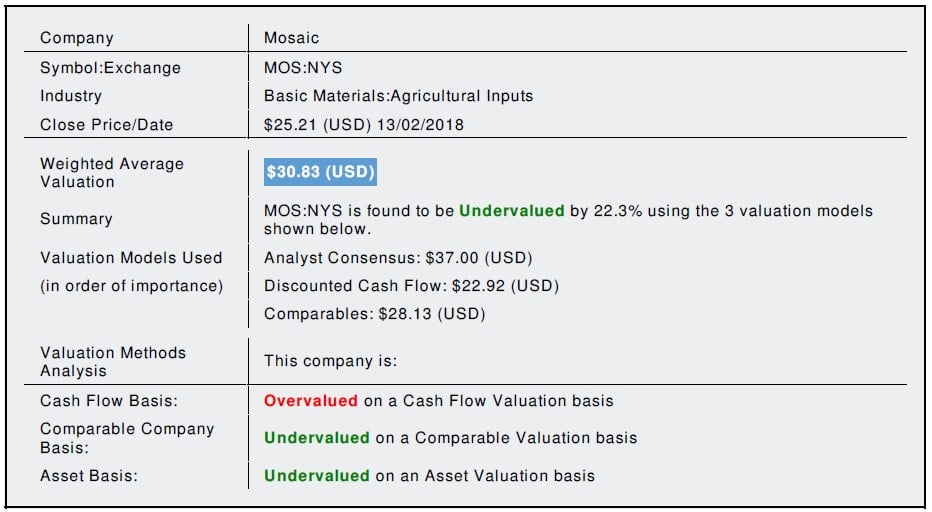This screenshot has width=932, height=512.
Task: Click the highlighted $30.83 (USD) valuation
Action: [320, 172]
